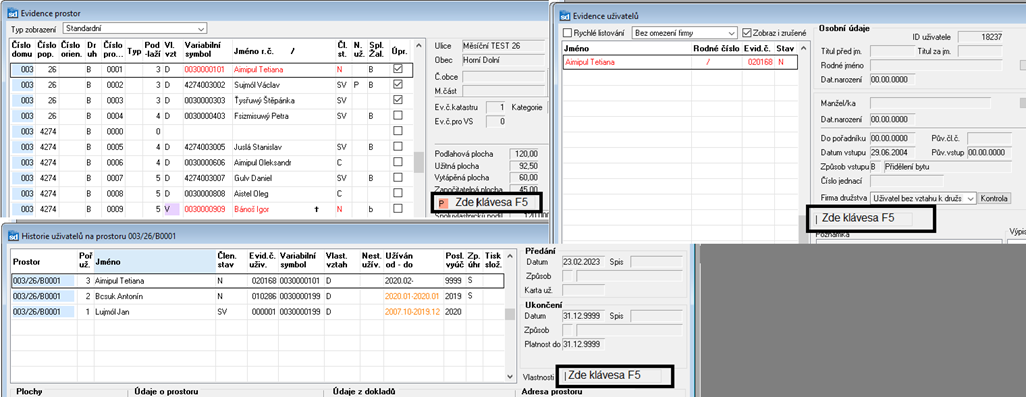Image resolution: width=1026 pixels, height=397 pixels.
Task: Uncheck the Zobraz i zrušené checkbox
Action: pos(747,33)
